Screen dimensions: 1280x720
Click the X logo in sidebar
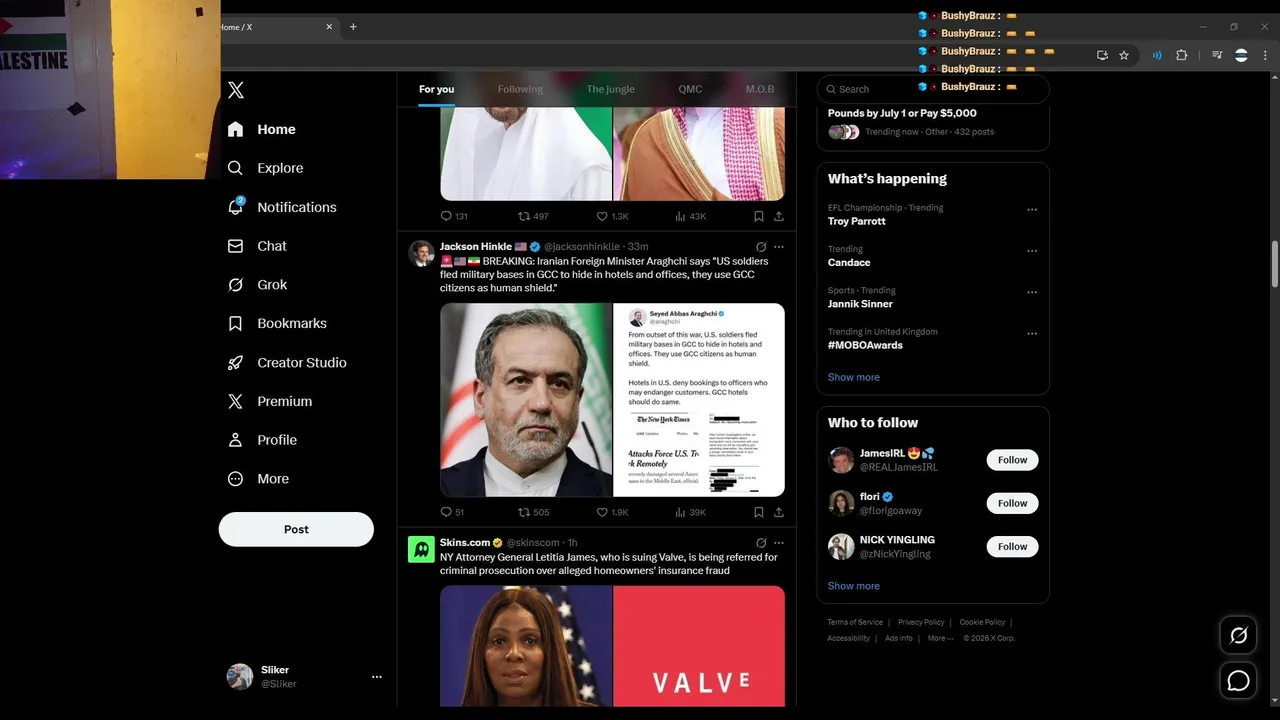236,90
